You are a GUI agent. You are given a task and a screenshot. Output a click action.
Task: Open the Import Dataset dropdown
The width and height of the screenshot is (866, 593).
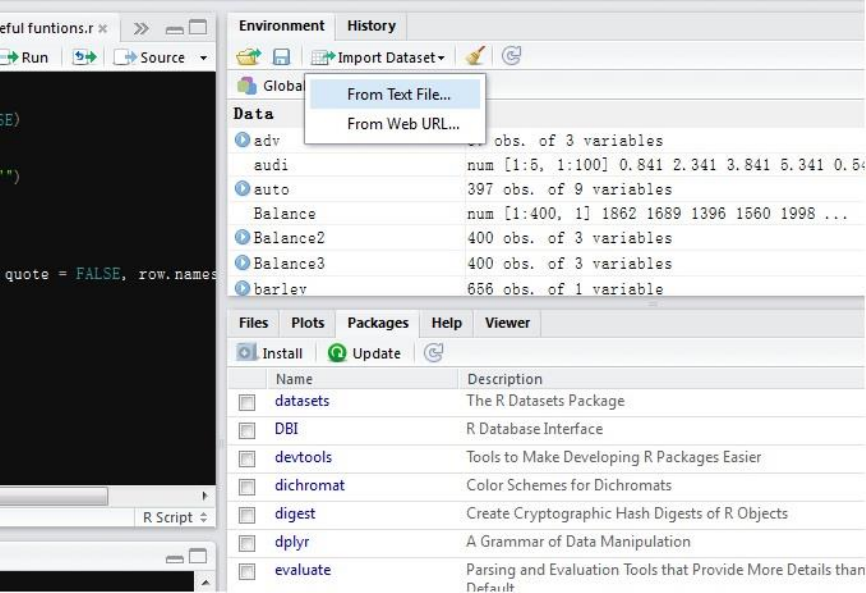click(x=378, y=57)
